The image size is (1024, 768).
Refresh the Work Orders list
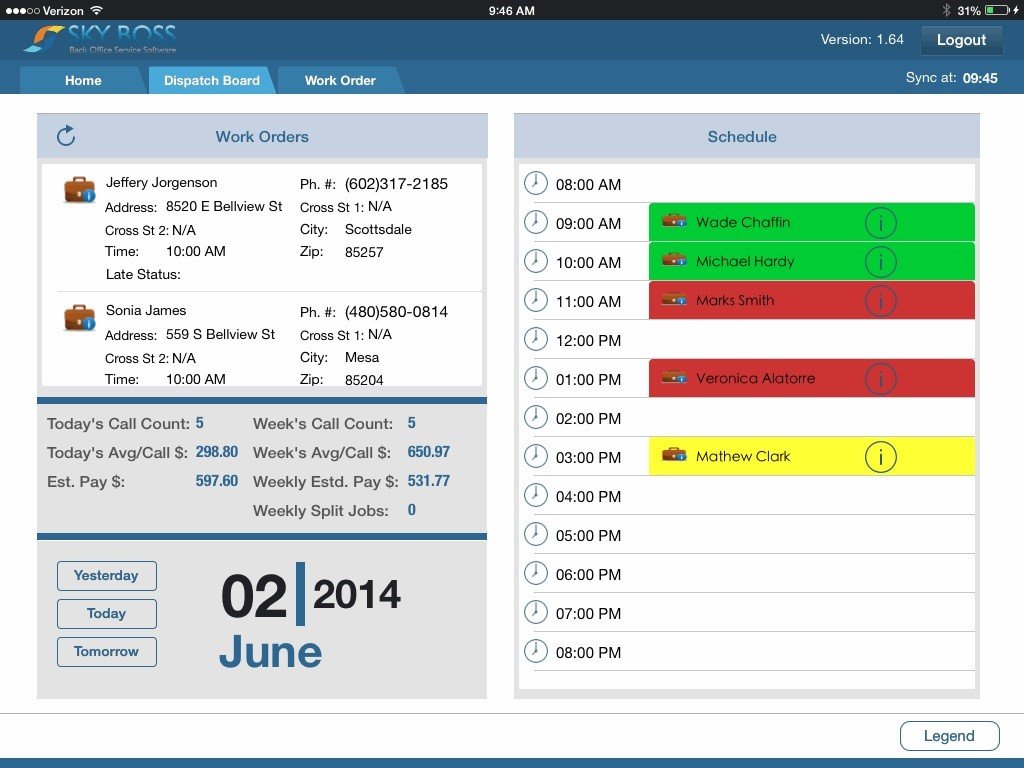tap(66, 136)
